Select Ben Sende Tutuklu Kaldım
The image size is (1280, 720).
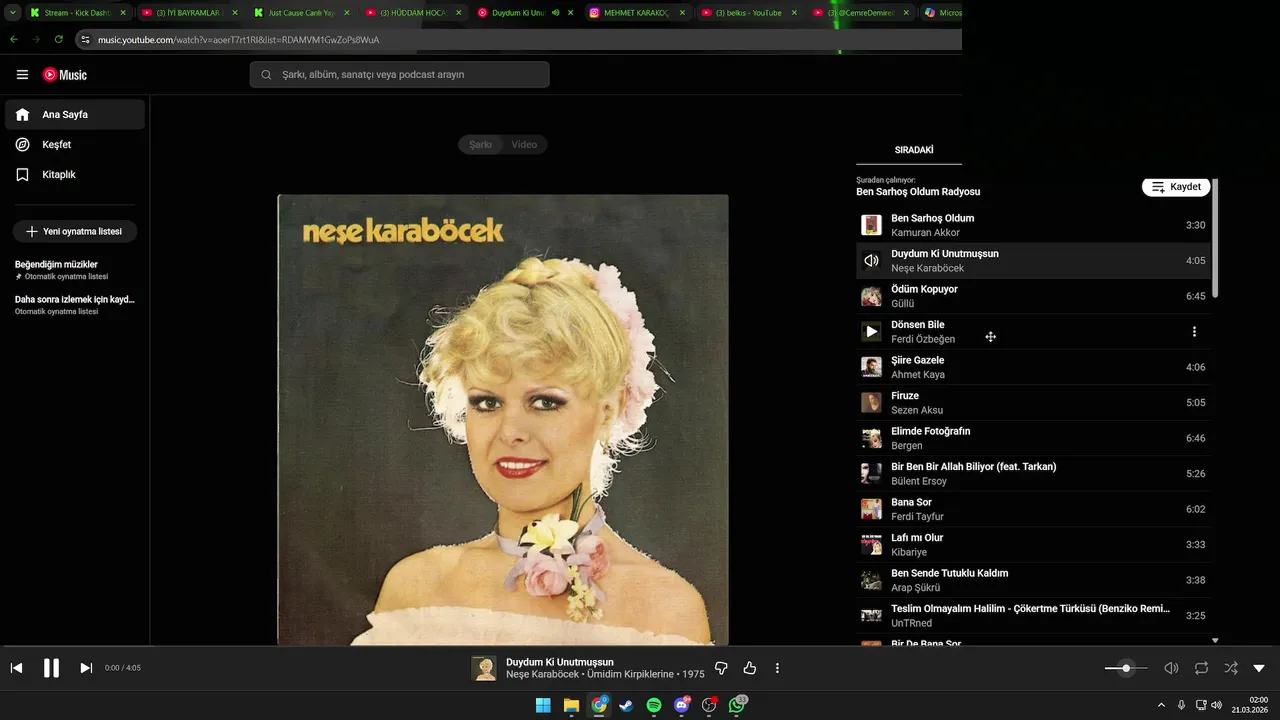pyautogui.click(x=1033, y=580)
